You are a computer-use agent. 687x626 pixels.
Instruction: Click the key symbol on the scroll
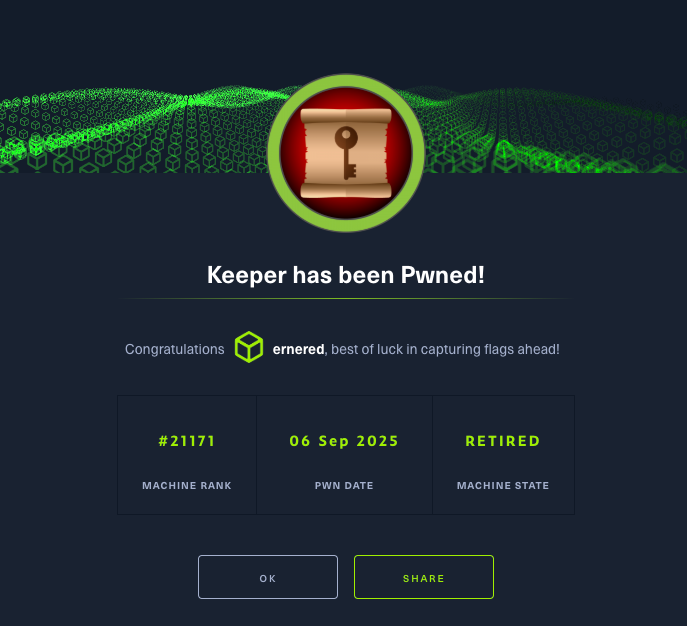(346, 152)
